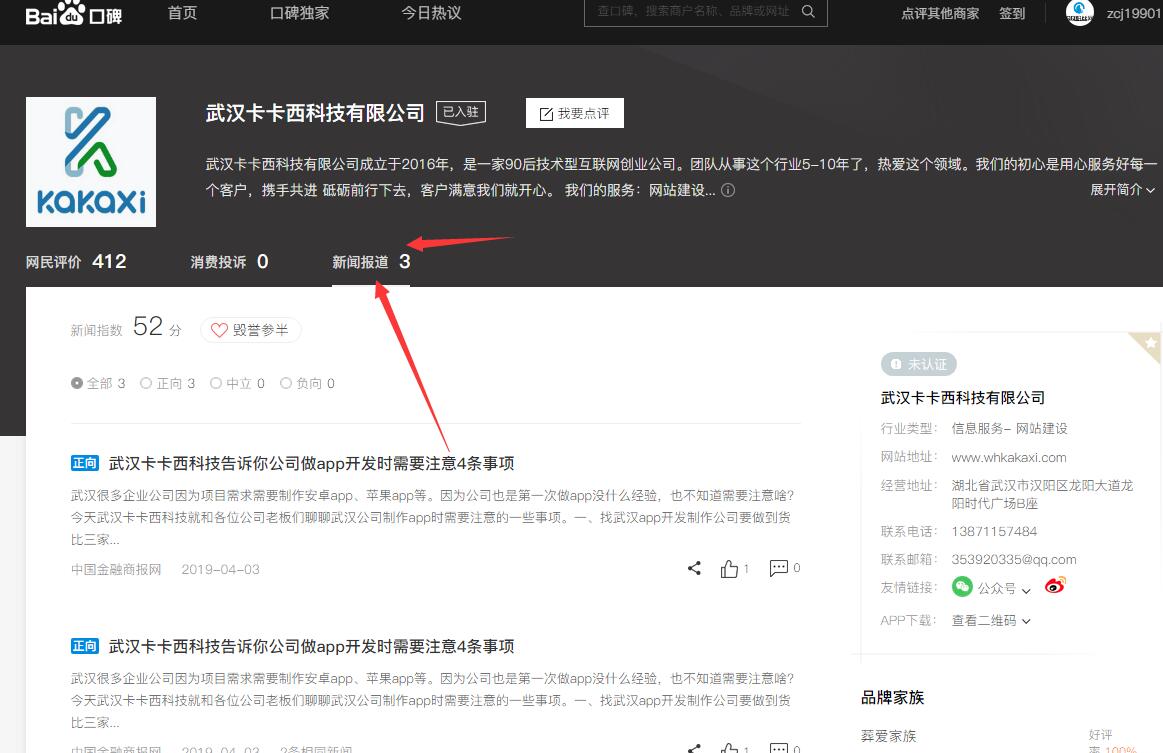This screenshot has width=1163, height=753.
Task: Open comments on first news article
Action: coord(779,568)
